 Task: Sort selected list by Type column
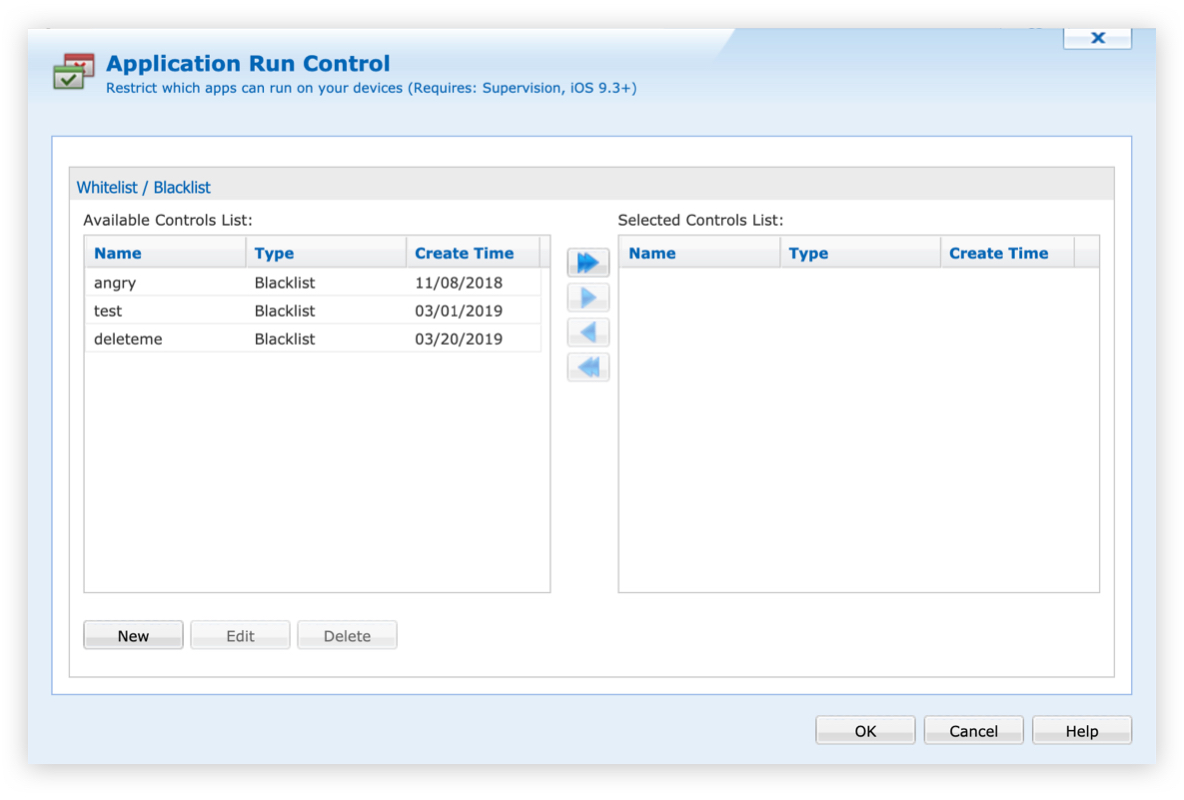(808, 253)
